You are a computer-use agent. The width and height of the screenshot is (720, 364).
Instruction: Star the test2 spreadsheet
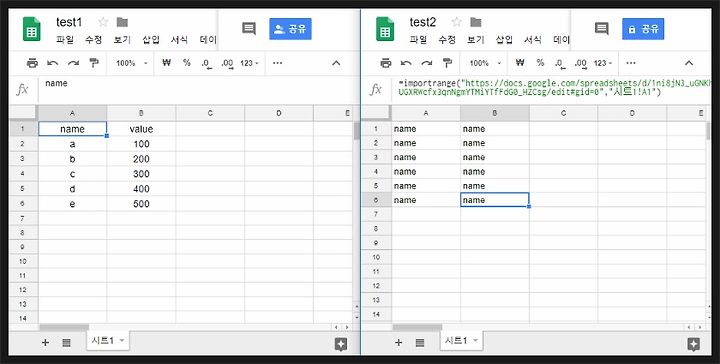456,22
